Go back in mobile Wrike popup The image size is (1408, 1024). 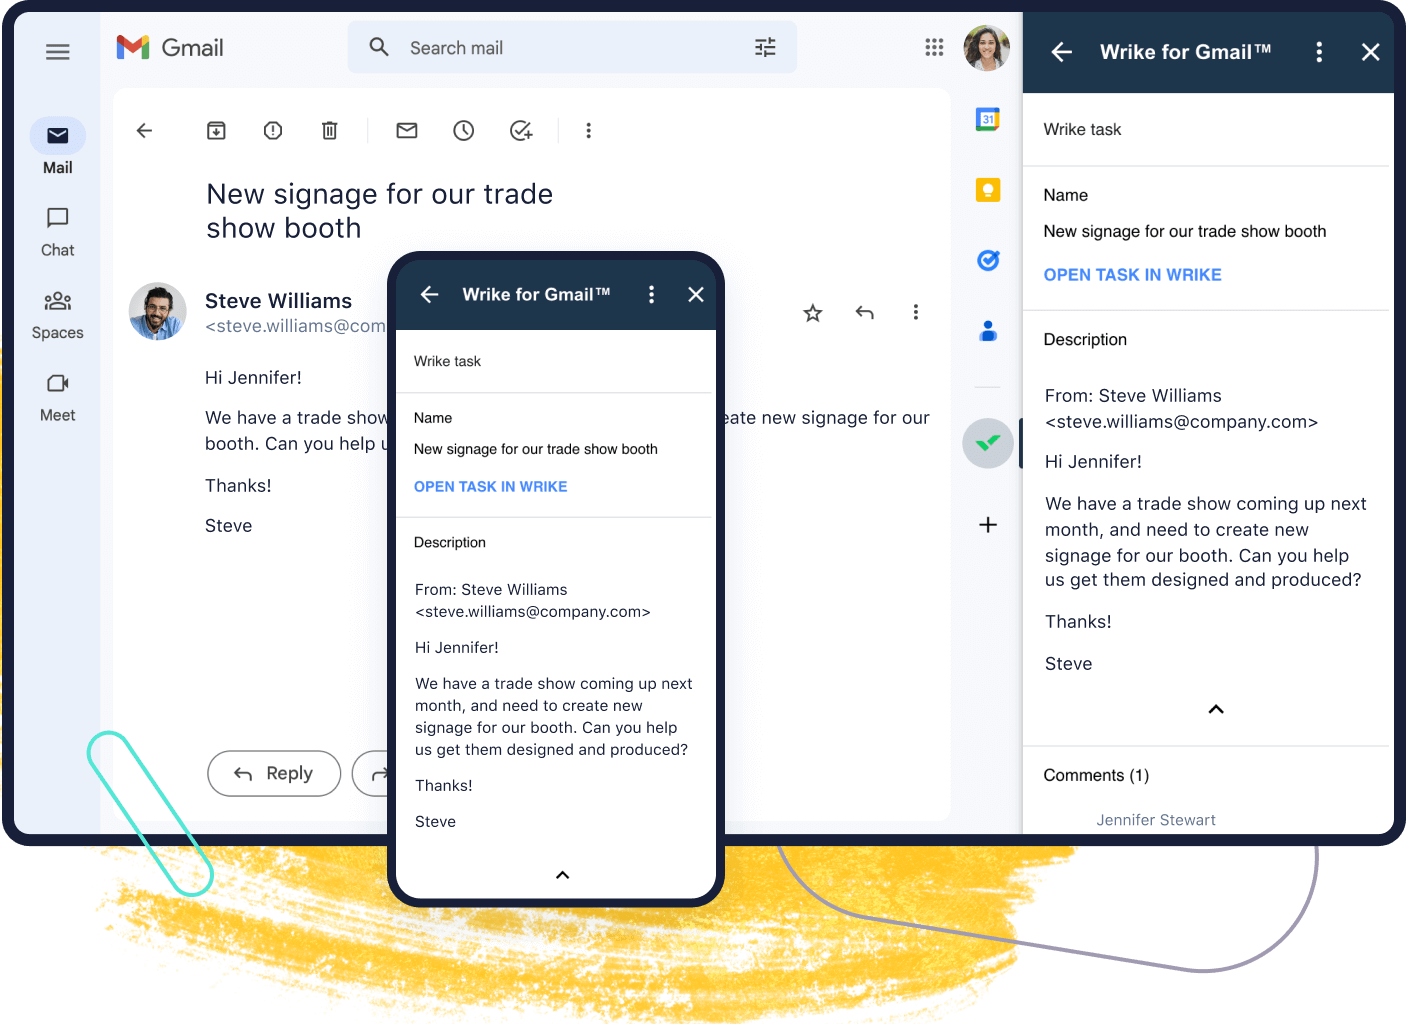430,294
